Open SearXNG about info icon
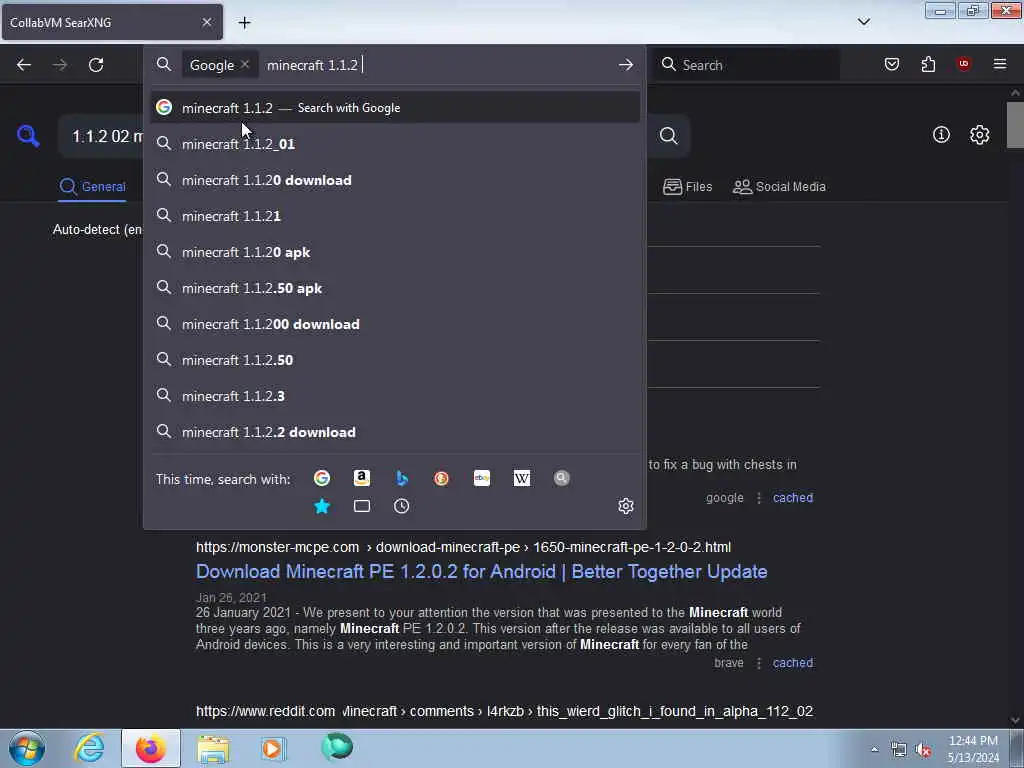Image resolution: width=1024 pixels, height=768 pixels. coord(941,135)
